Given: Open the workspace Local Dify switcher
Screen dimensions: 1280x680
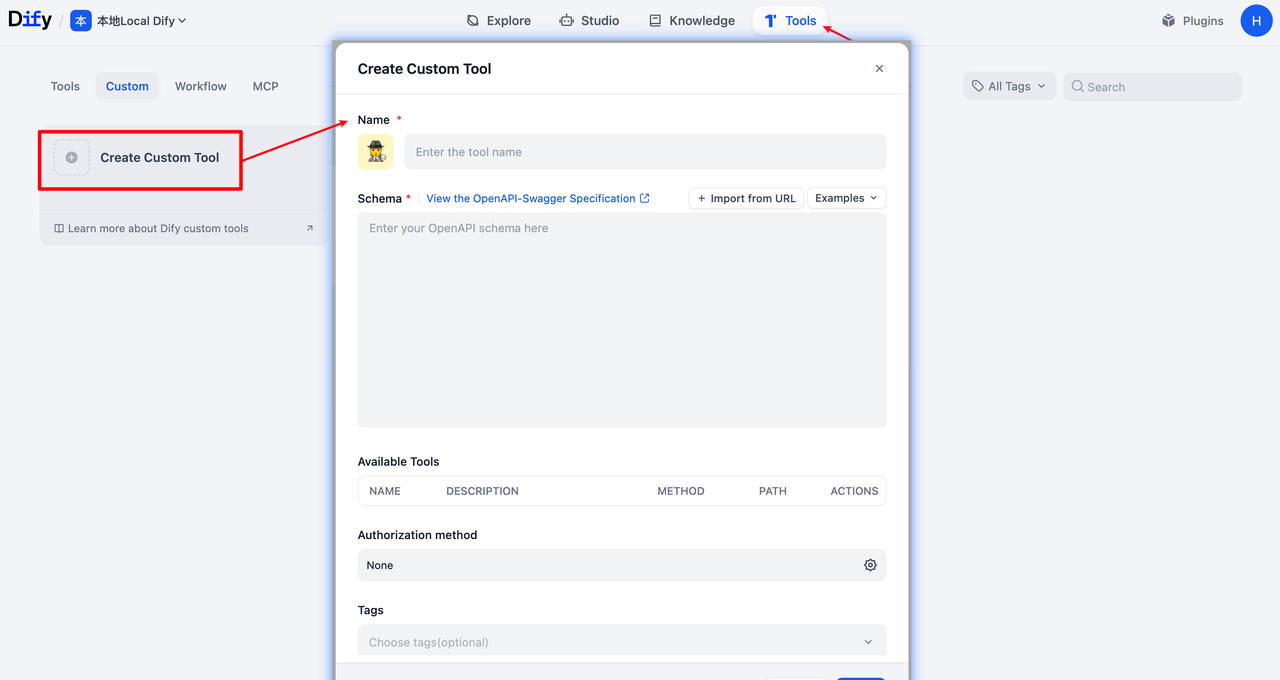Looking at the screenshot, I should click(x=129, y=21).
